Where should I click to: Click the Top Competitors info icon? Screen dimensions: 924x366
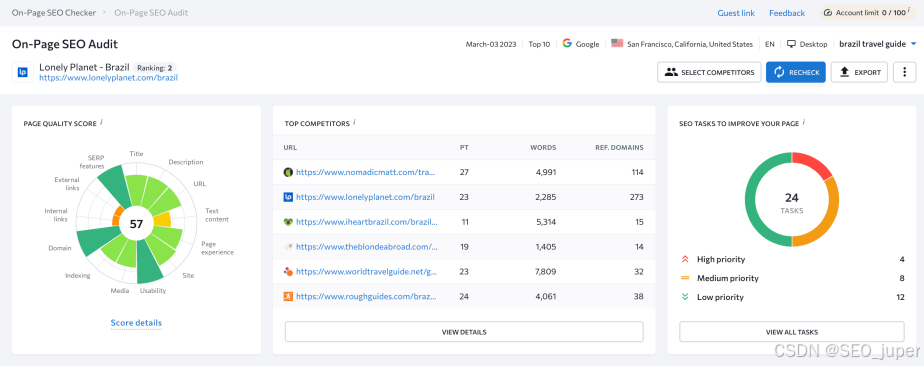click(x=354, y=122)
